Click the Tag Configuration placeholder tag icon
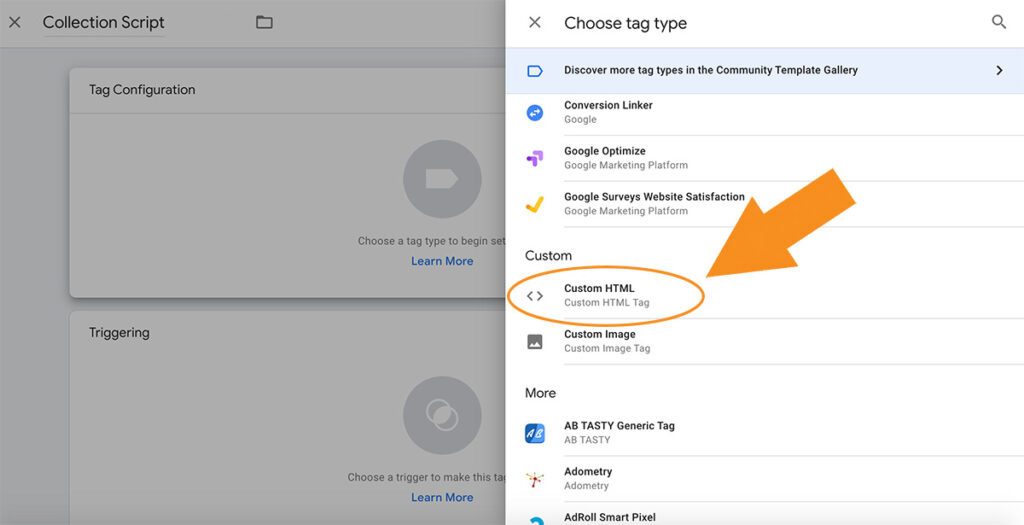The image size is (1024, 525). tap(442, 179)
